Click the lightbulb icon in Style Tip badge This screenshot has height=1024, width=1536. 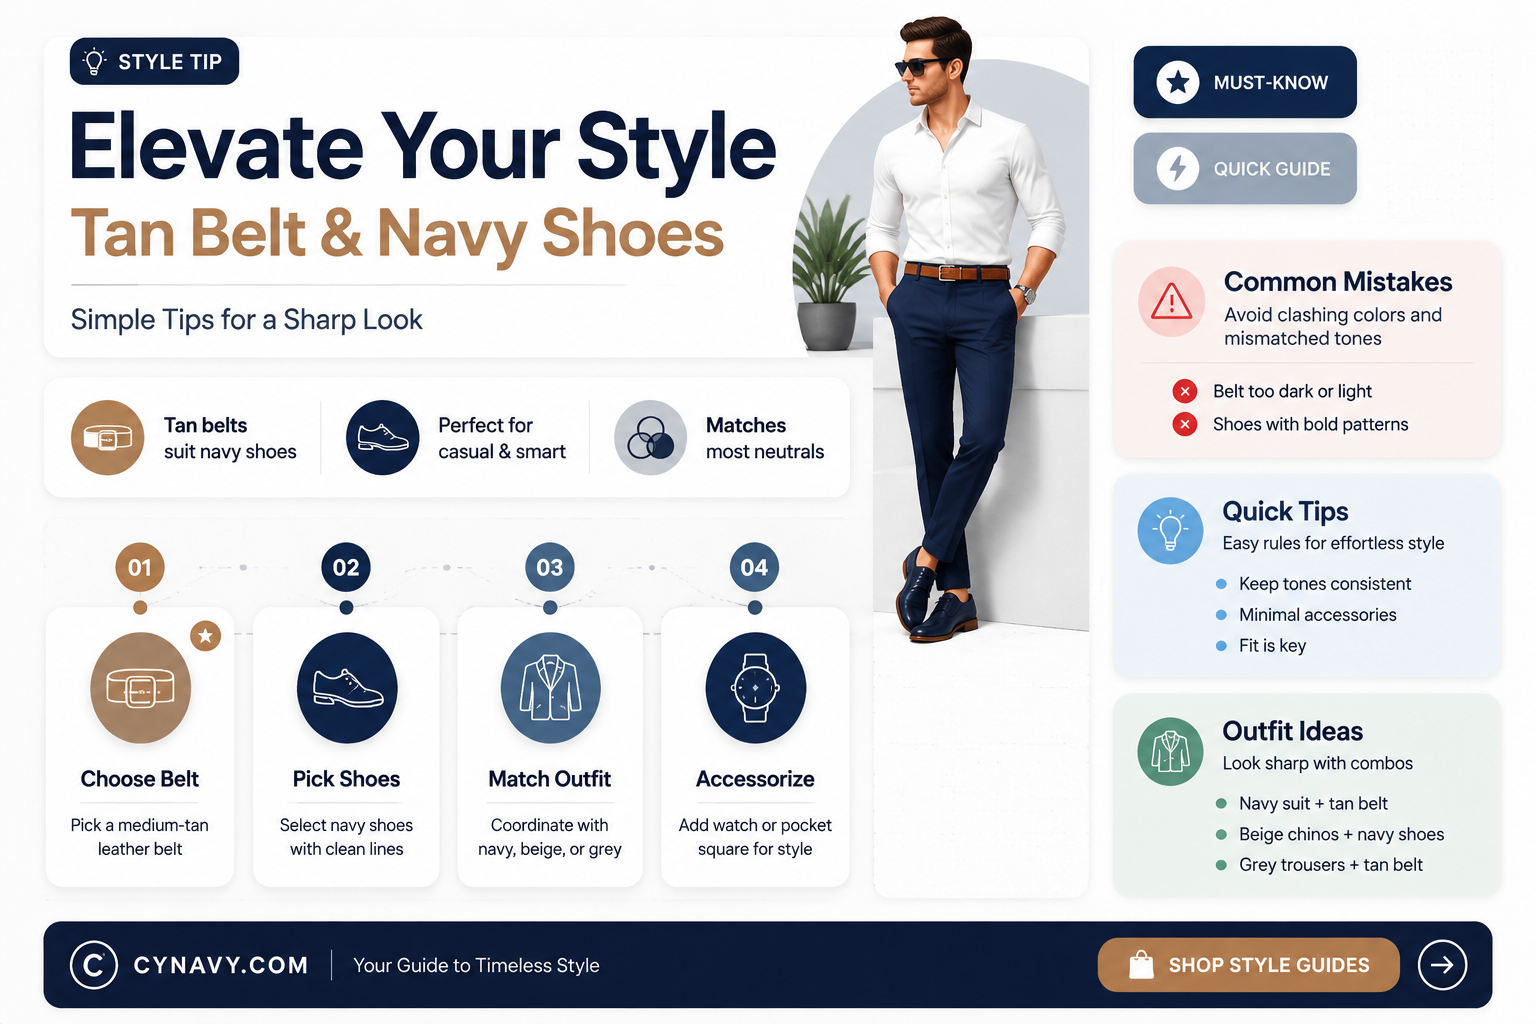coord(95,62)
